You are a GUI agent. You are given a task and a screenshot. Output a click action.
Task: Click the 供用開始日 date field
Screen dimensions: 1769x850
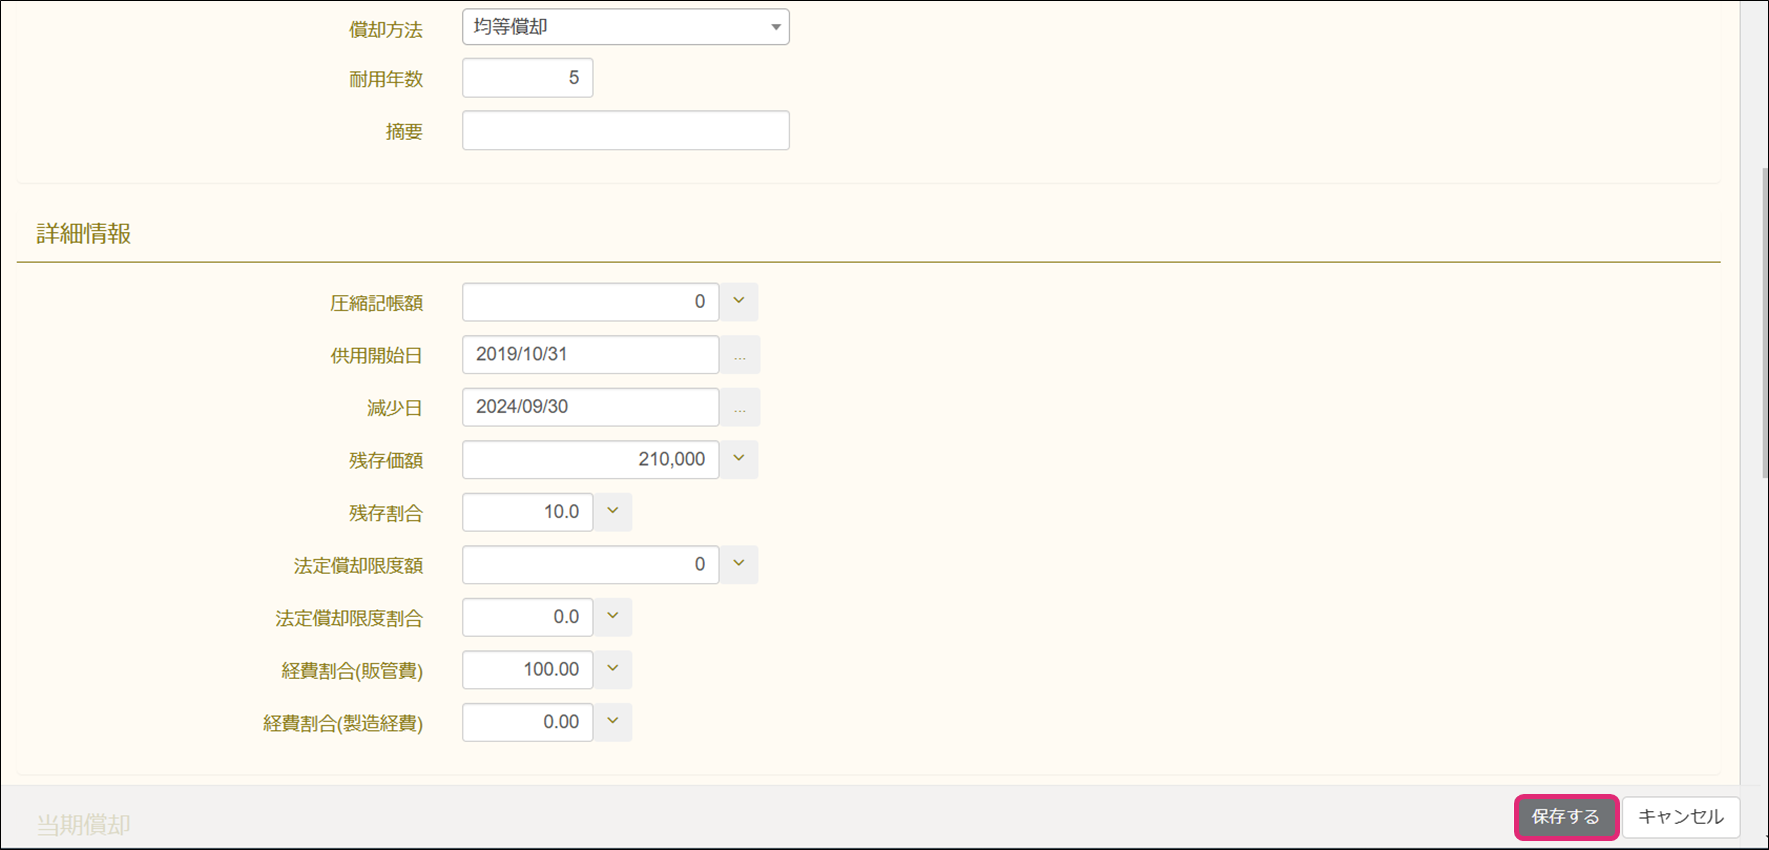(590, 354)
